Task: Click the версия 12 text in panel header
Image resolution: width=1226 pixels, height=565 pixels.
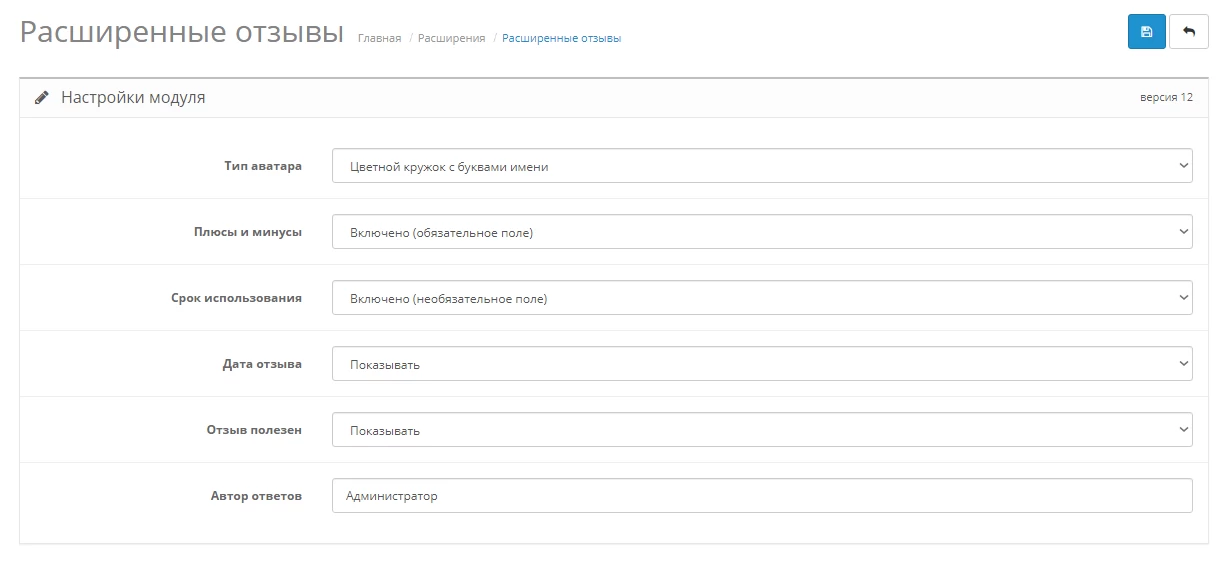Action: (1166, 98)
